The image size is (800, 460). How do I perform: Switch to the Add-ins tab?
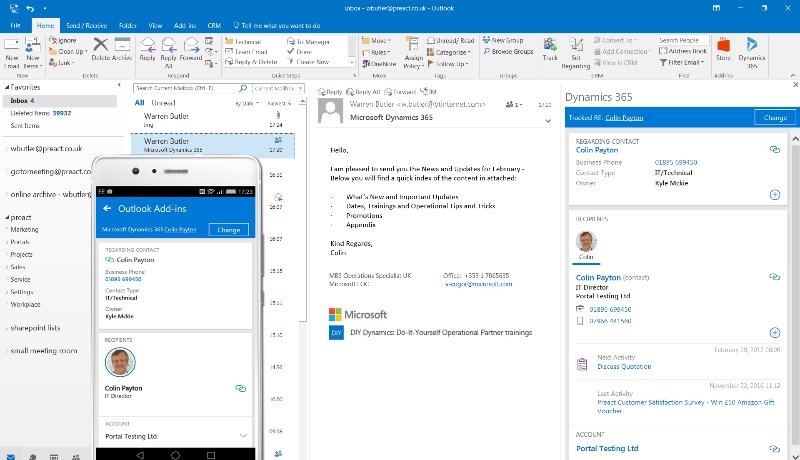click(185, 25)
